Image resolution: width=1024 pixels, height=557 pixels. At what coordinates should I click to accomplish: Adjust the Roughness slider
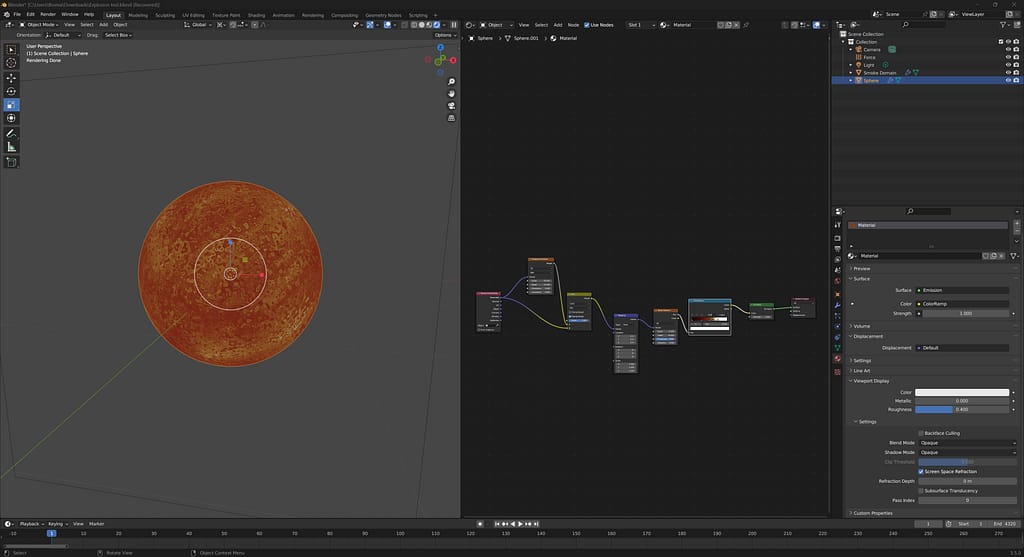pos(962,409)
